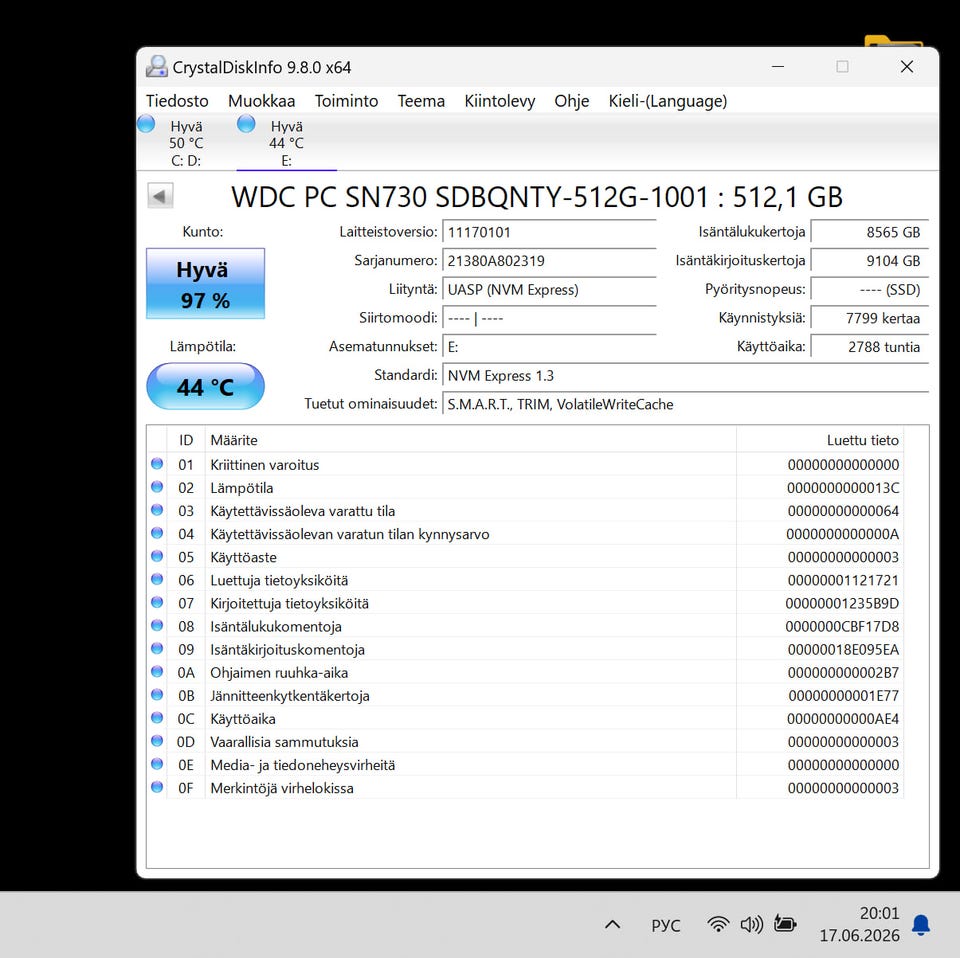The height and width of the screenshot is (958, 960).
Task: Select the 02 Lämpötila attribute row
Action: (x=526, y=488)
